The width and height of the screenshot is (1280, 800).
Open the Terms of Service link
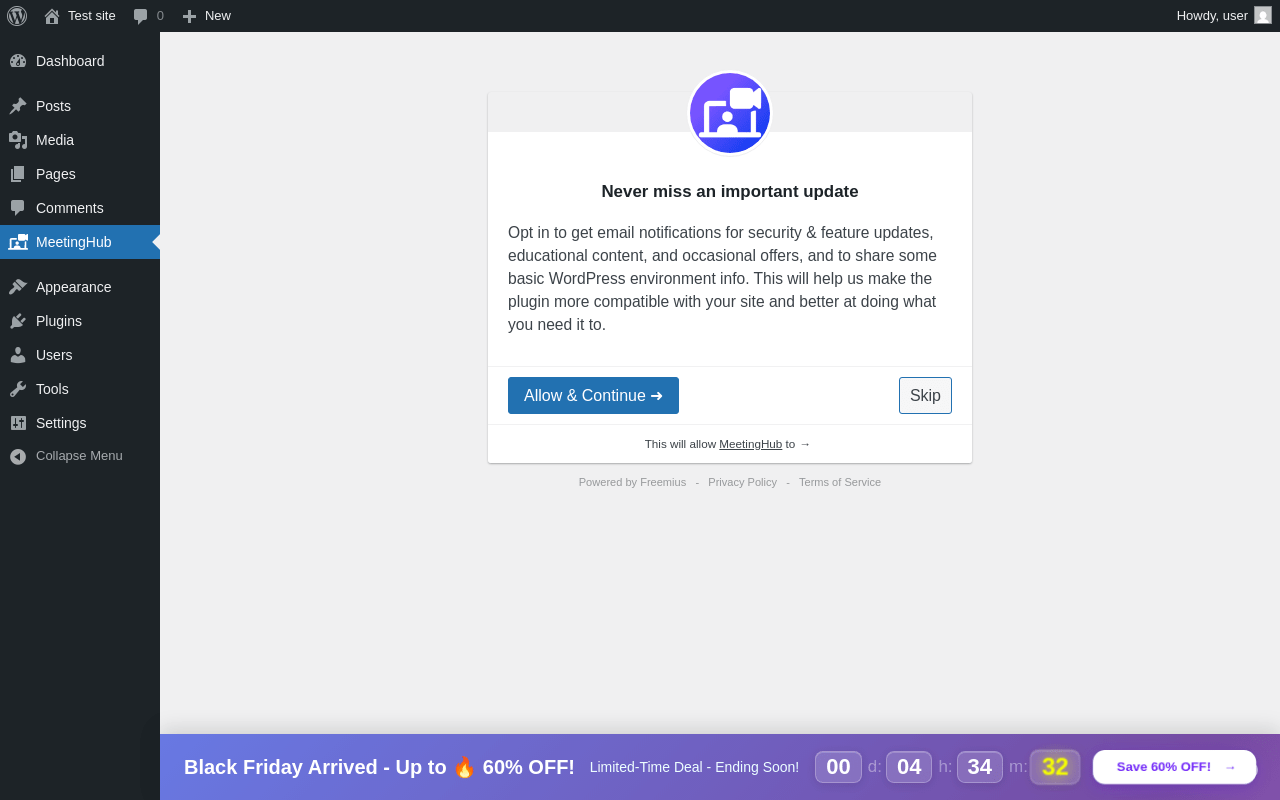point(840,482)
